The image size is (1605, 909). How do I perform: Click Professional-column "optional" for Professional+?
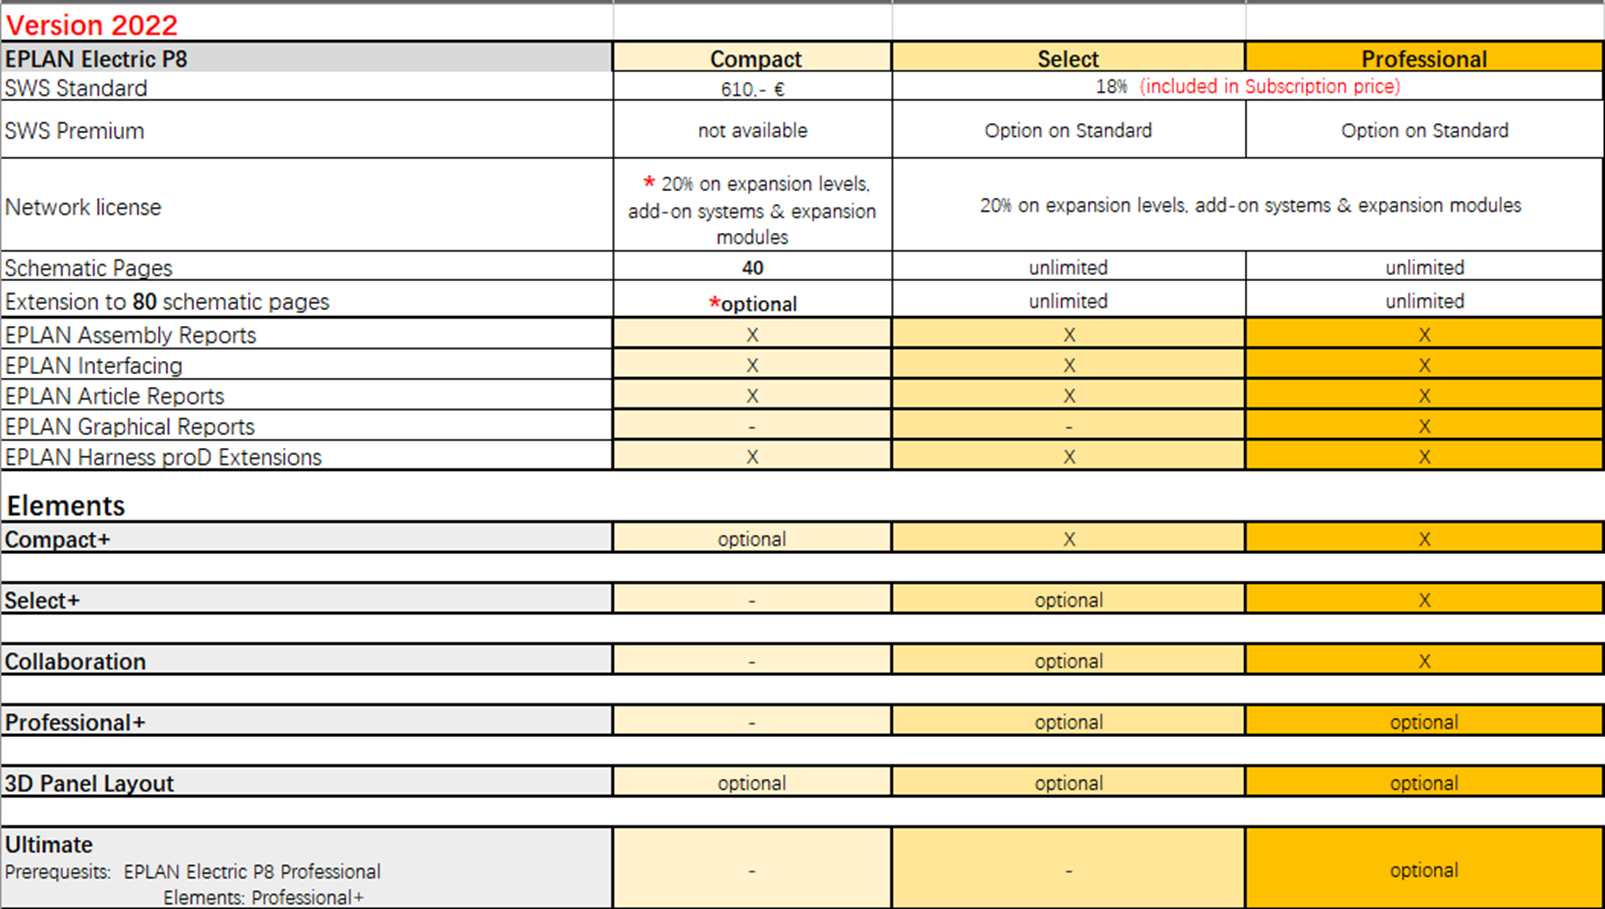(x=1424, y=722)
